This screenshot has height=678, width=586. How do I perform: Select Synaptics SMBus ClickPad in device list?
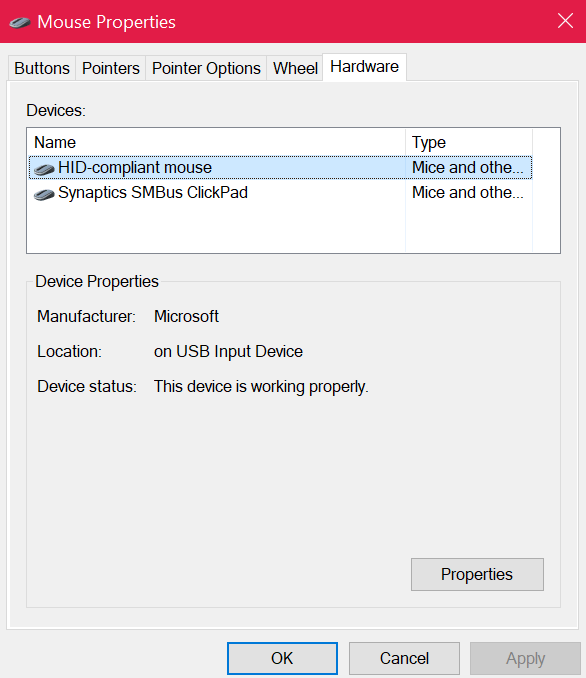pyautogui.click(x=280, y=192)
